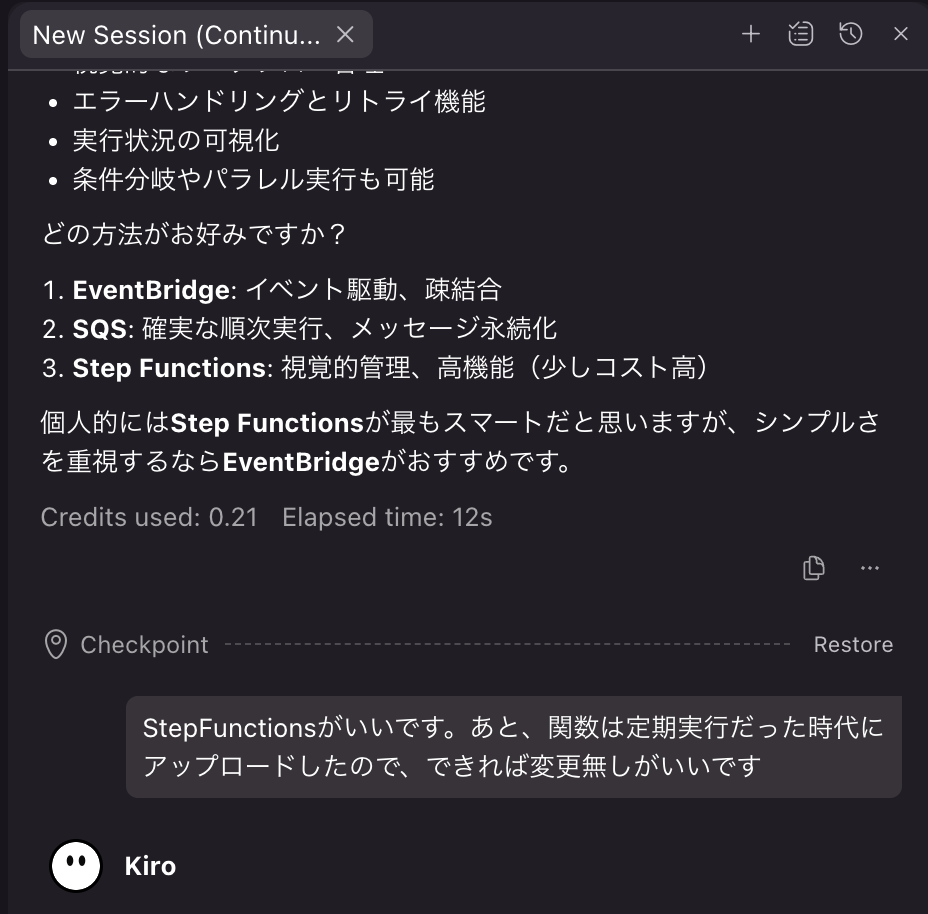Open the task list icon in the header
This screenshot has height=914, width=928.
point(800,33)
